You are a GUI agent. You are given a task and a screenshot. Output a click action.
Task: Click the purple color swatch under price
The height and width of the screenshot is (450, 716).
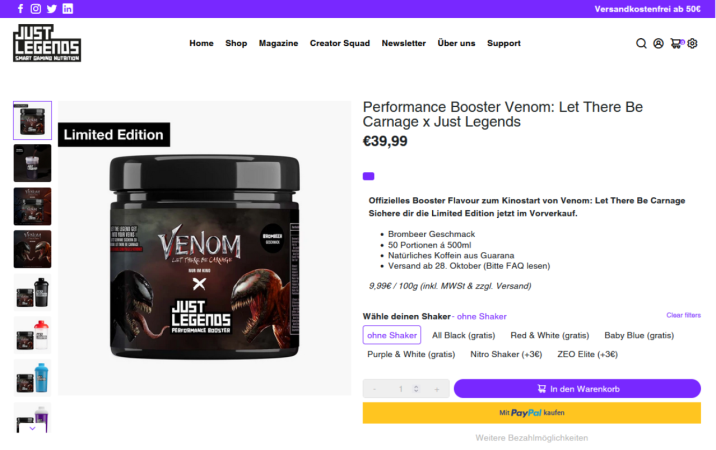coord(369,176)
